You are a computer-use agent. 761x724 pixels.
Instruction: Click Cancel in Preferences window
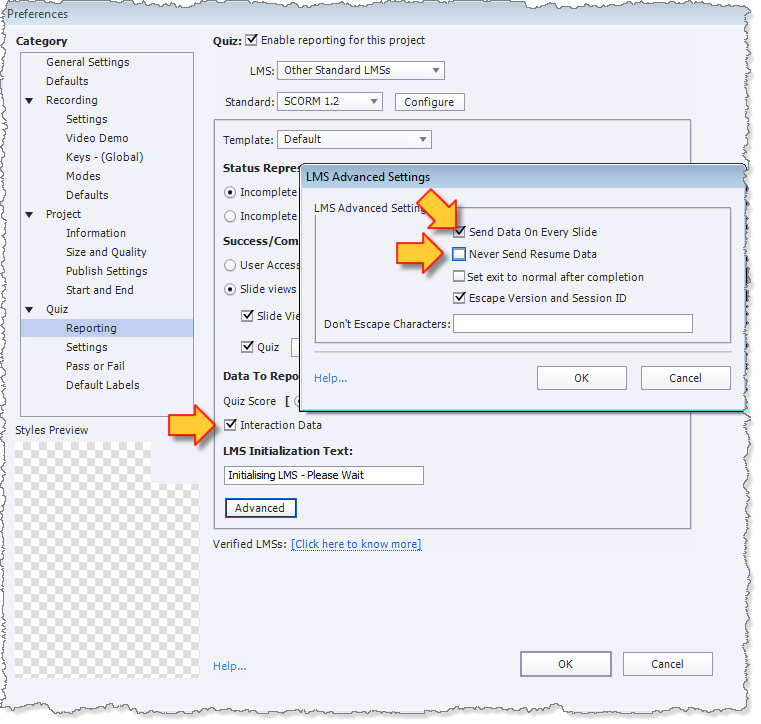[667, 664]
